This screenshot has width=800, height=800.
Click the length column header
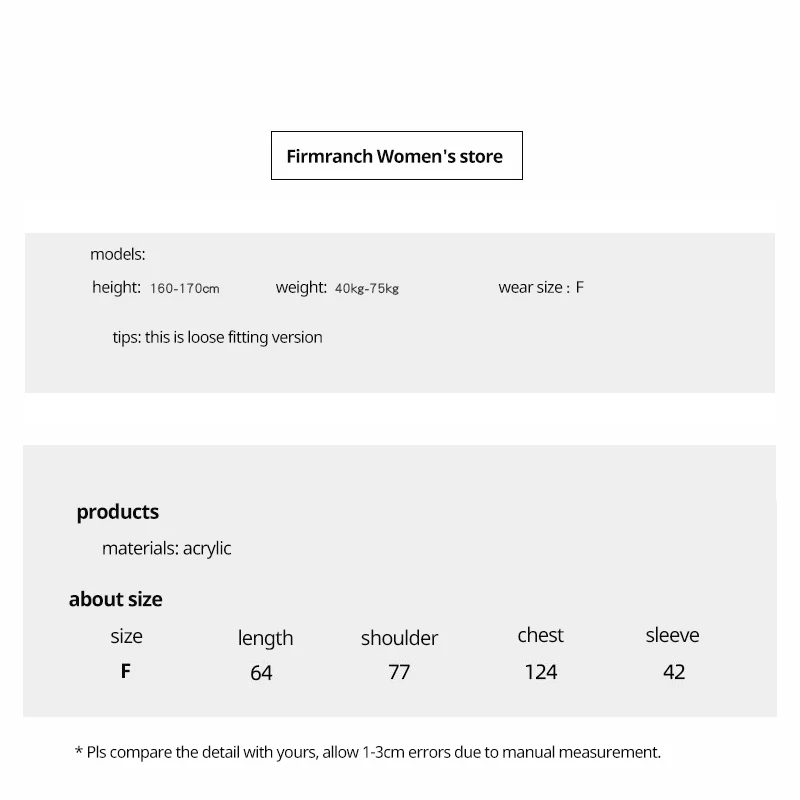tap(265, 638)
